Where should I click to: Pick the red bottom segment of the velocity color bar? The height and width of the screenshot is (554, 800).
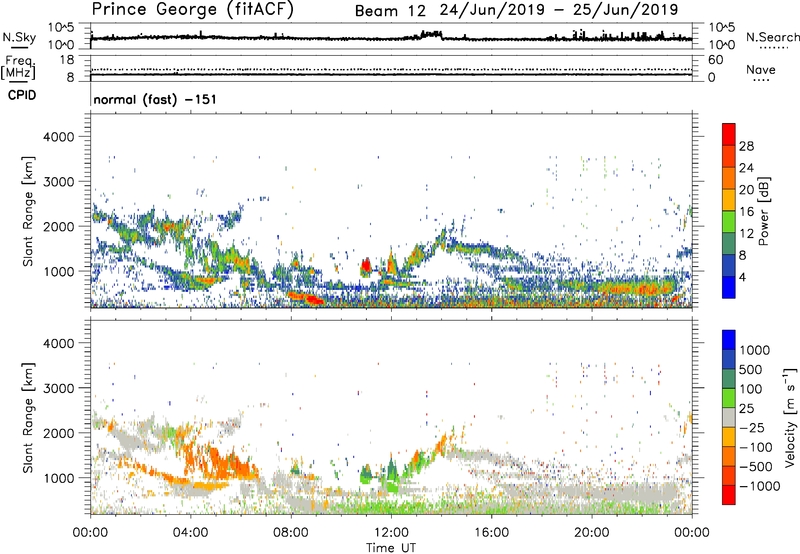(x=729, y=495)
